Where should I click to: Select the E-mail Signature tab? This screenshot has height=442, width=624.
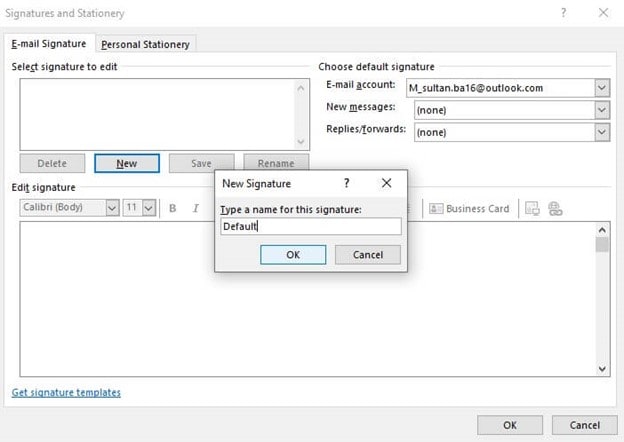[49, 44]
